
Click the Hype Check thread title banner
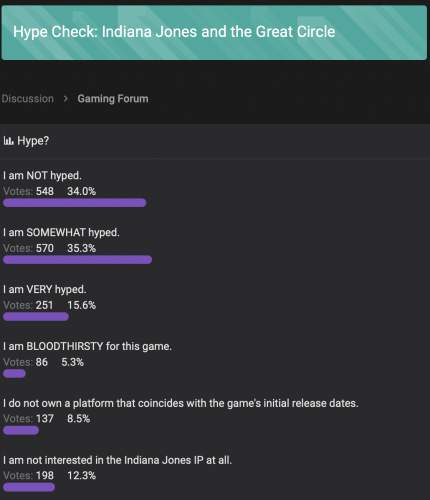tap(214, 33)
